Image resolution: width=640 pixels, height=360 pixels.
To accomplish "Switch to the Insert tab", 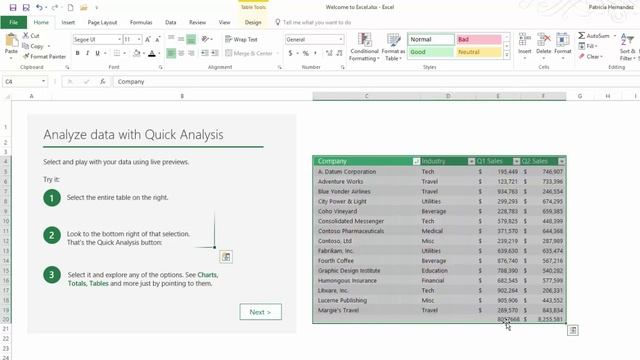I will coord(68,22).
